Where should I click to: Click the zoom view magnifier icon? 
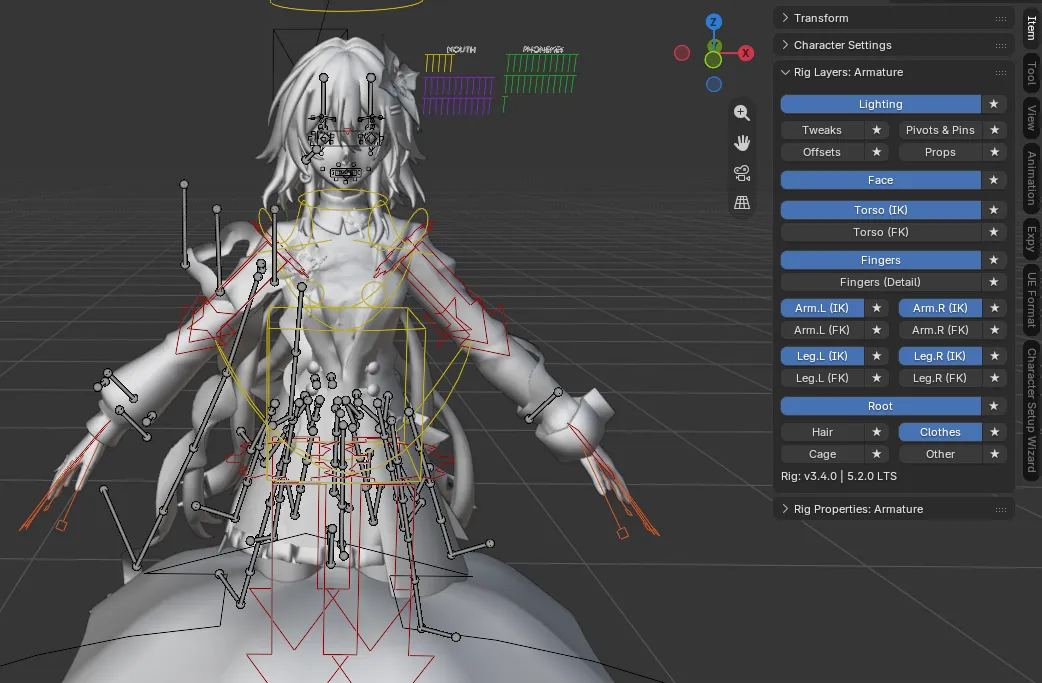[x=742, y=113]
